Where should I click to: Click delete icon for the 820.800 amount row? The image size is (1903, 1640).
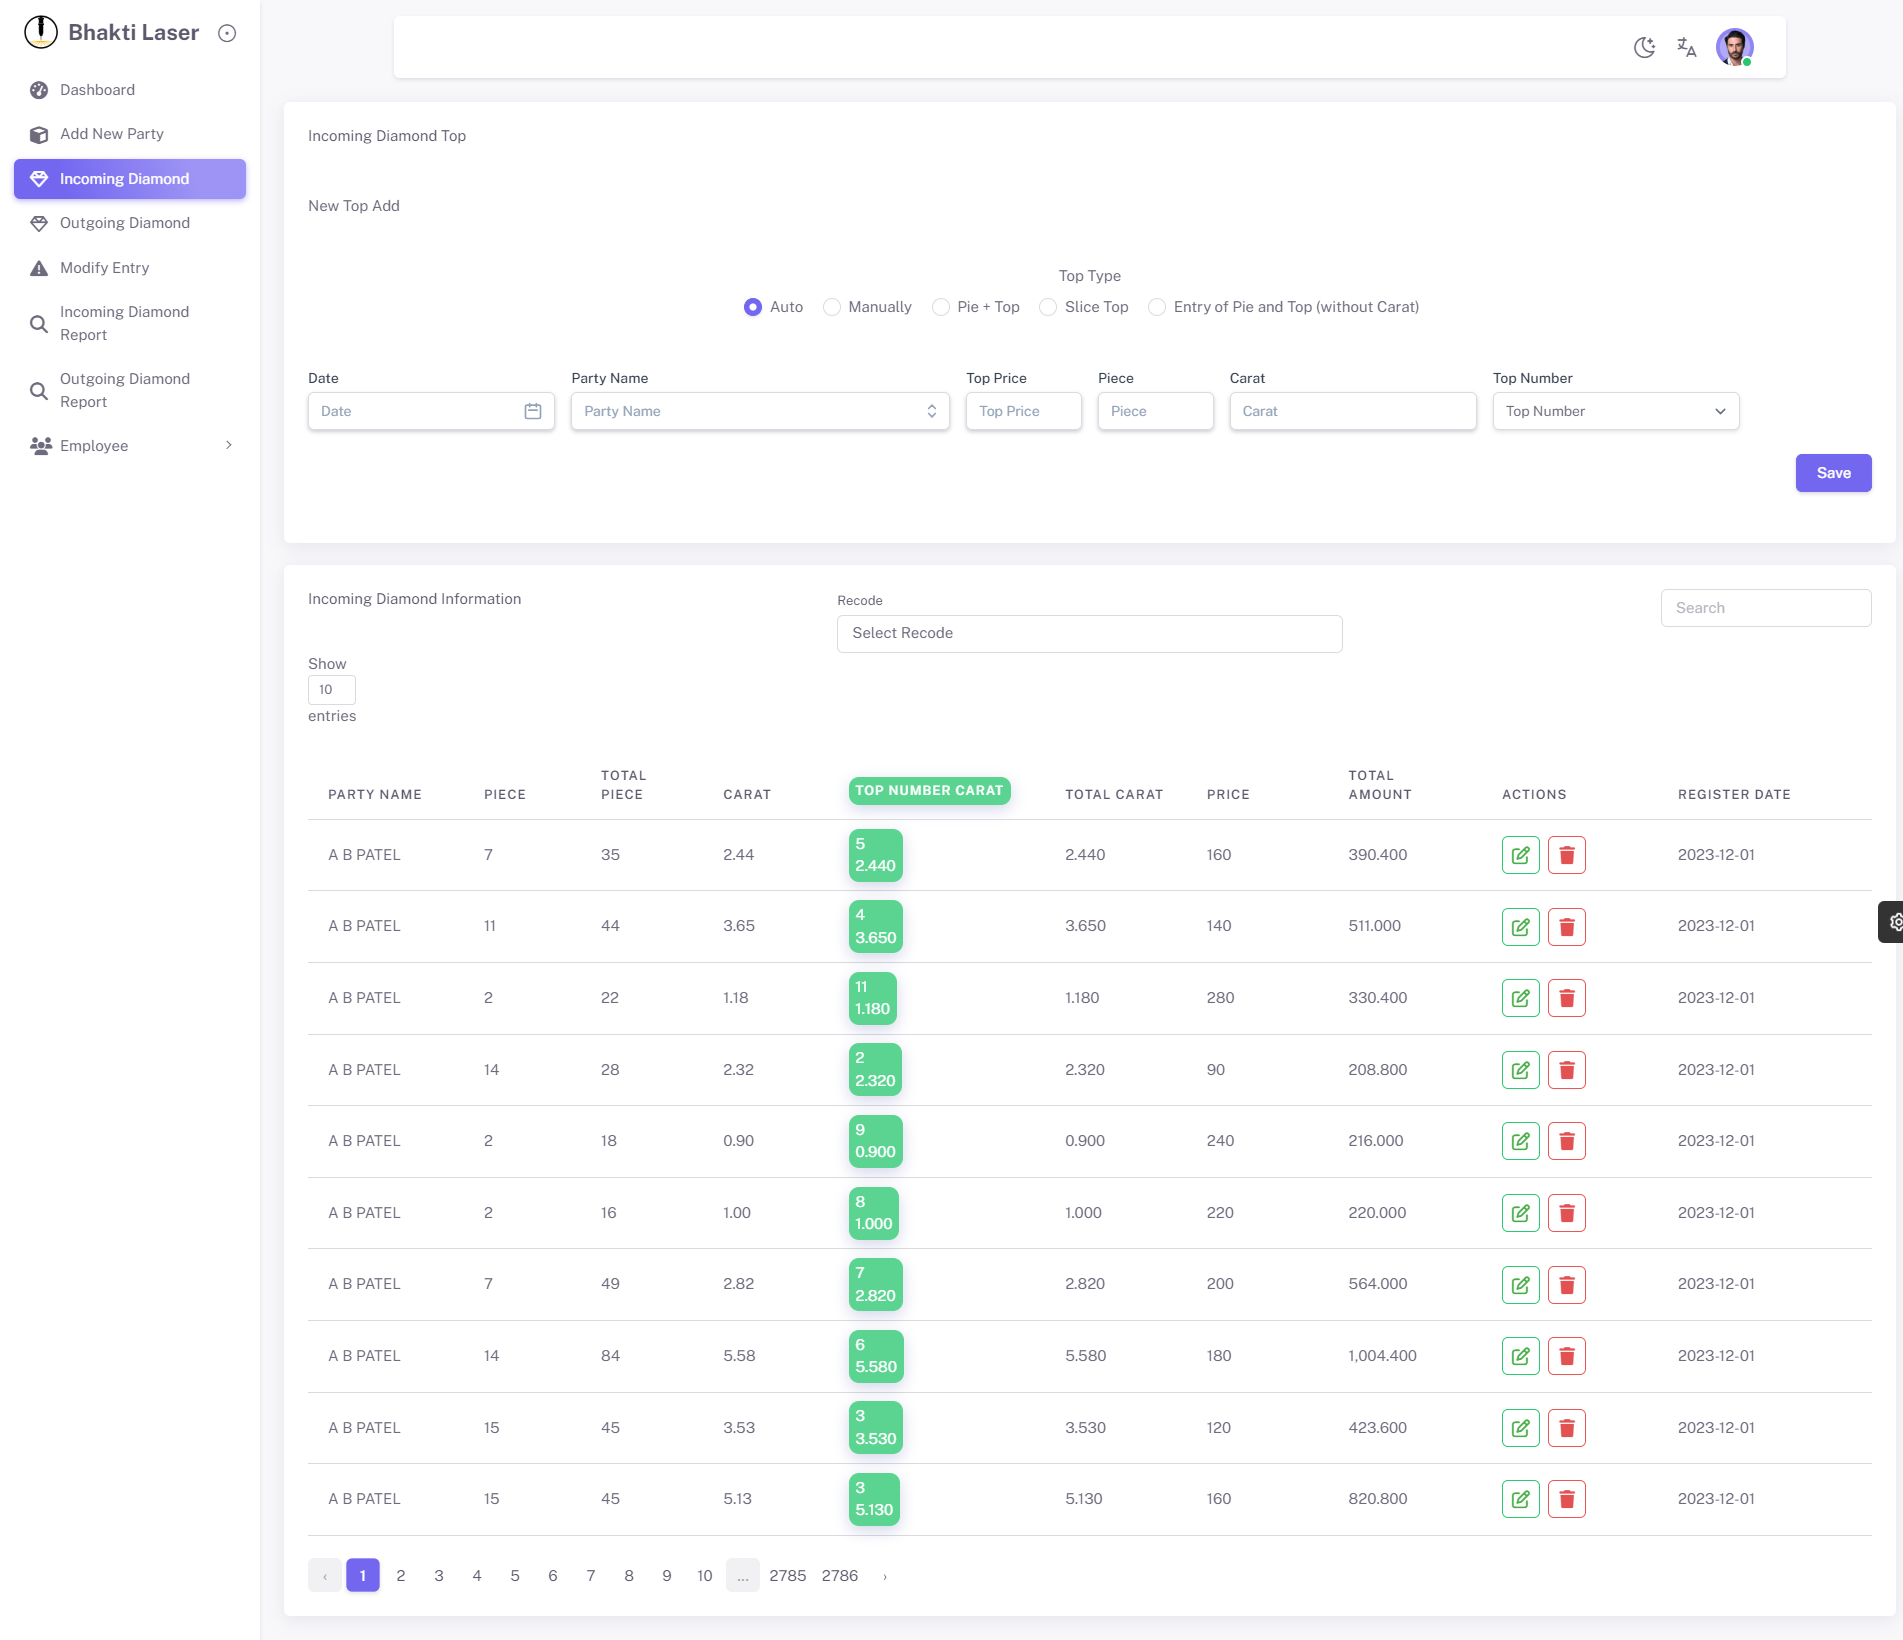point(1566,1499)
